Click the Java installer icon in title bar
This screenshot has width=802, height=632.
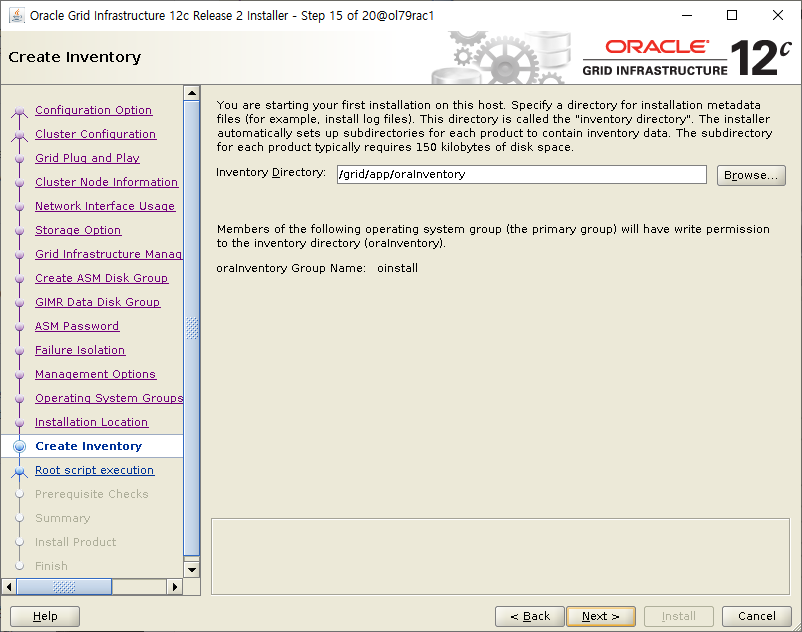point(16,15)
